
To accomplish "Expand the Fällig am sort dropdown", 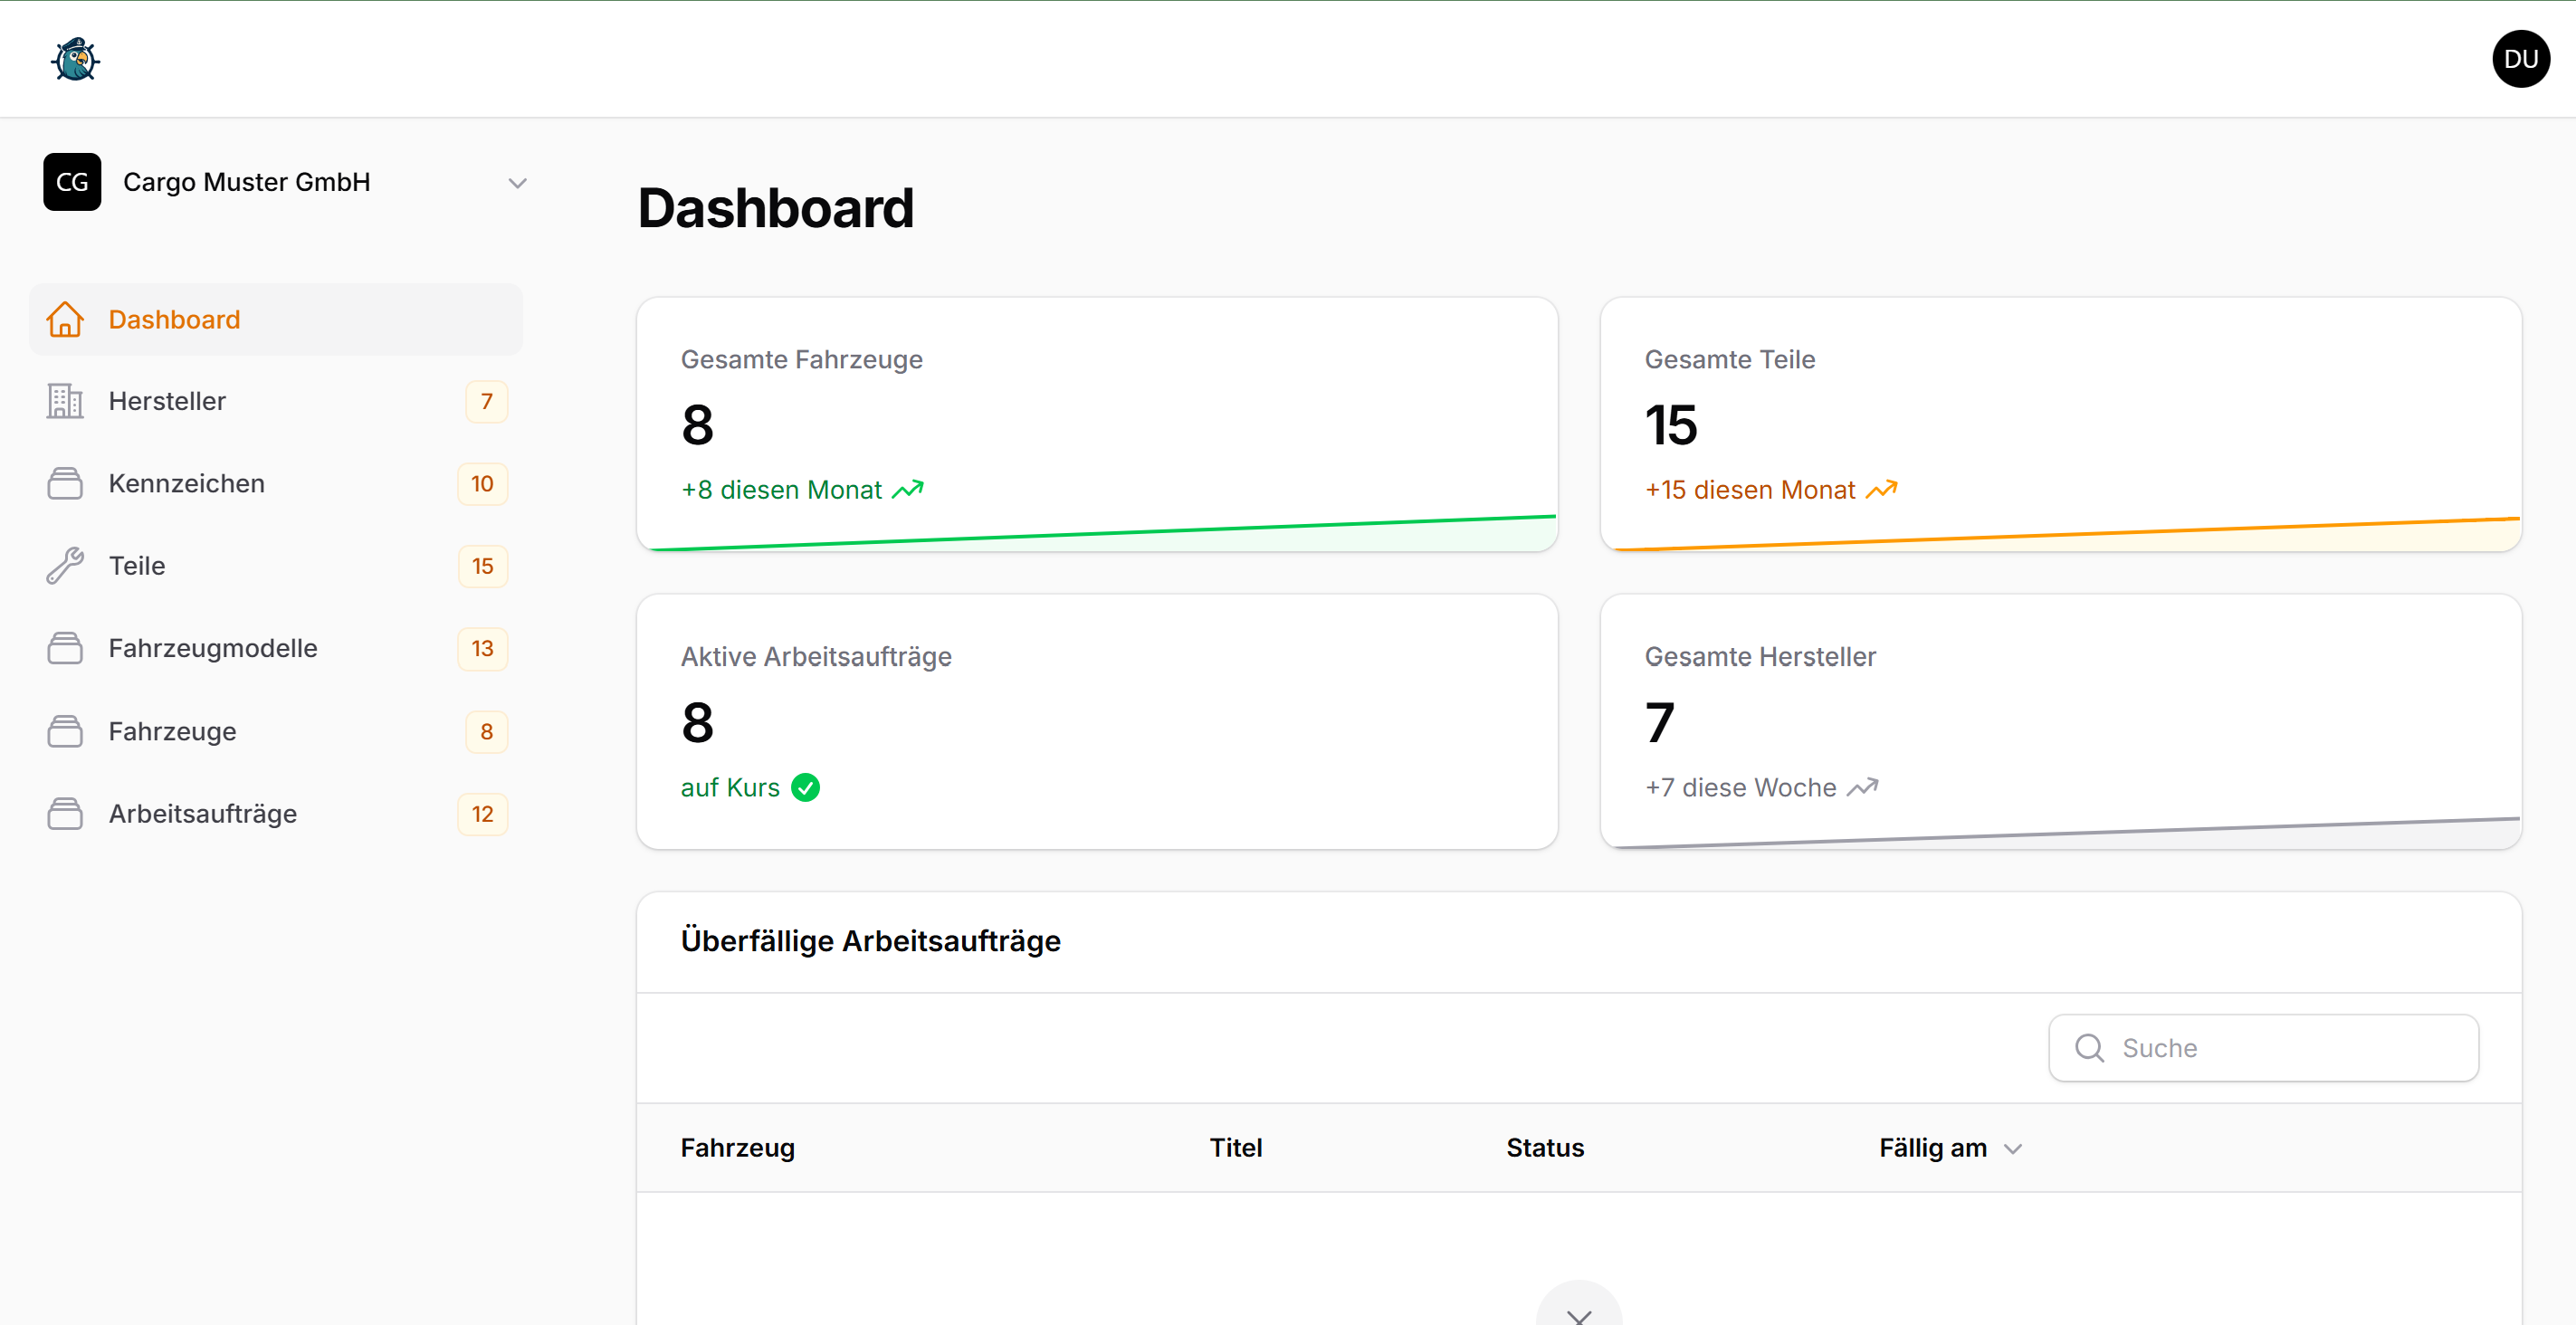I will 2013,1148.
